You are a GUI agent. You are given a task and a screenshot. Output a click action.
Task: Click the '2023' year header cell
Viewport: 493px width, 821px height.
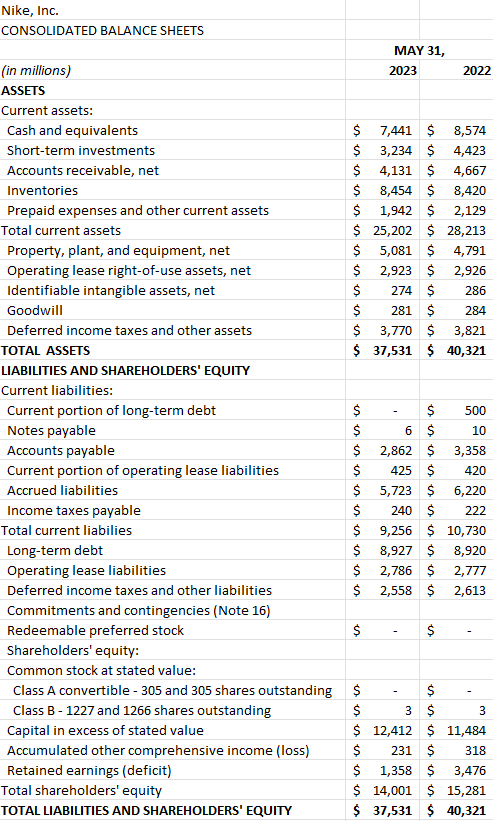pyautogui.click(x=402, y=71)
